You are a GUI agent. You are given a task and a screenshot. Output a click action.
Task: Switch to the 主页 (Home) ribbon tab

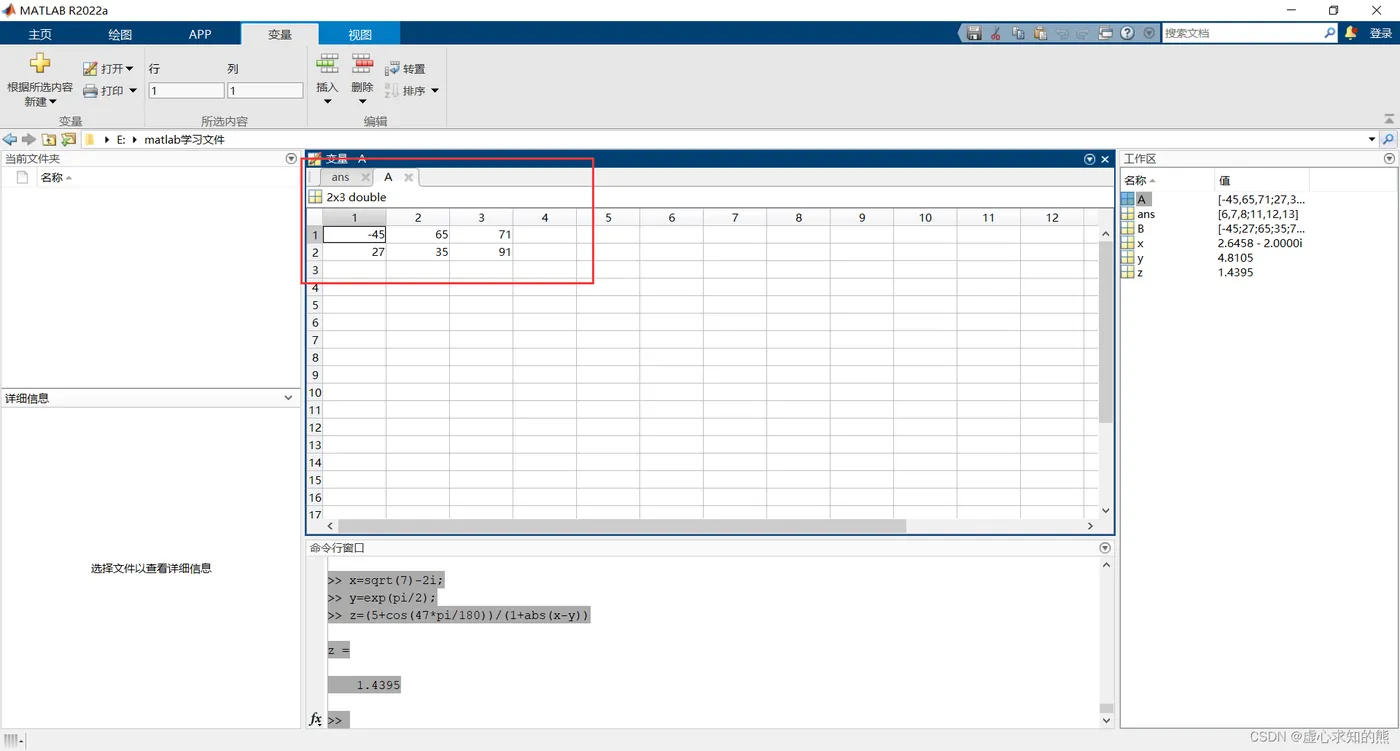coord(40,34)
